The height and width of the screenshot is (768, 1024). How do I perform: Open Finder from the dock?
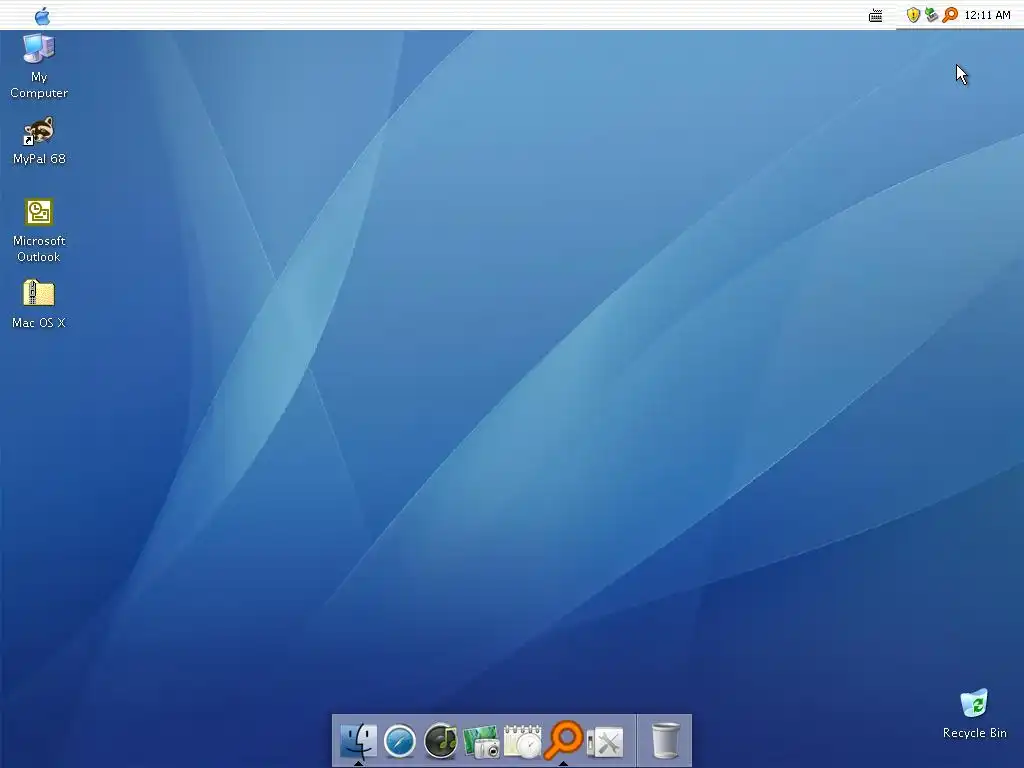[358, 741]
